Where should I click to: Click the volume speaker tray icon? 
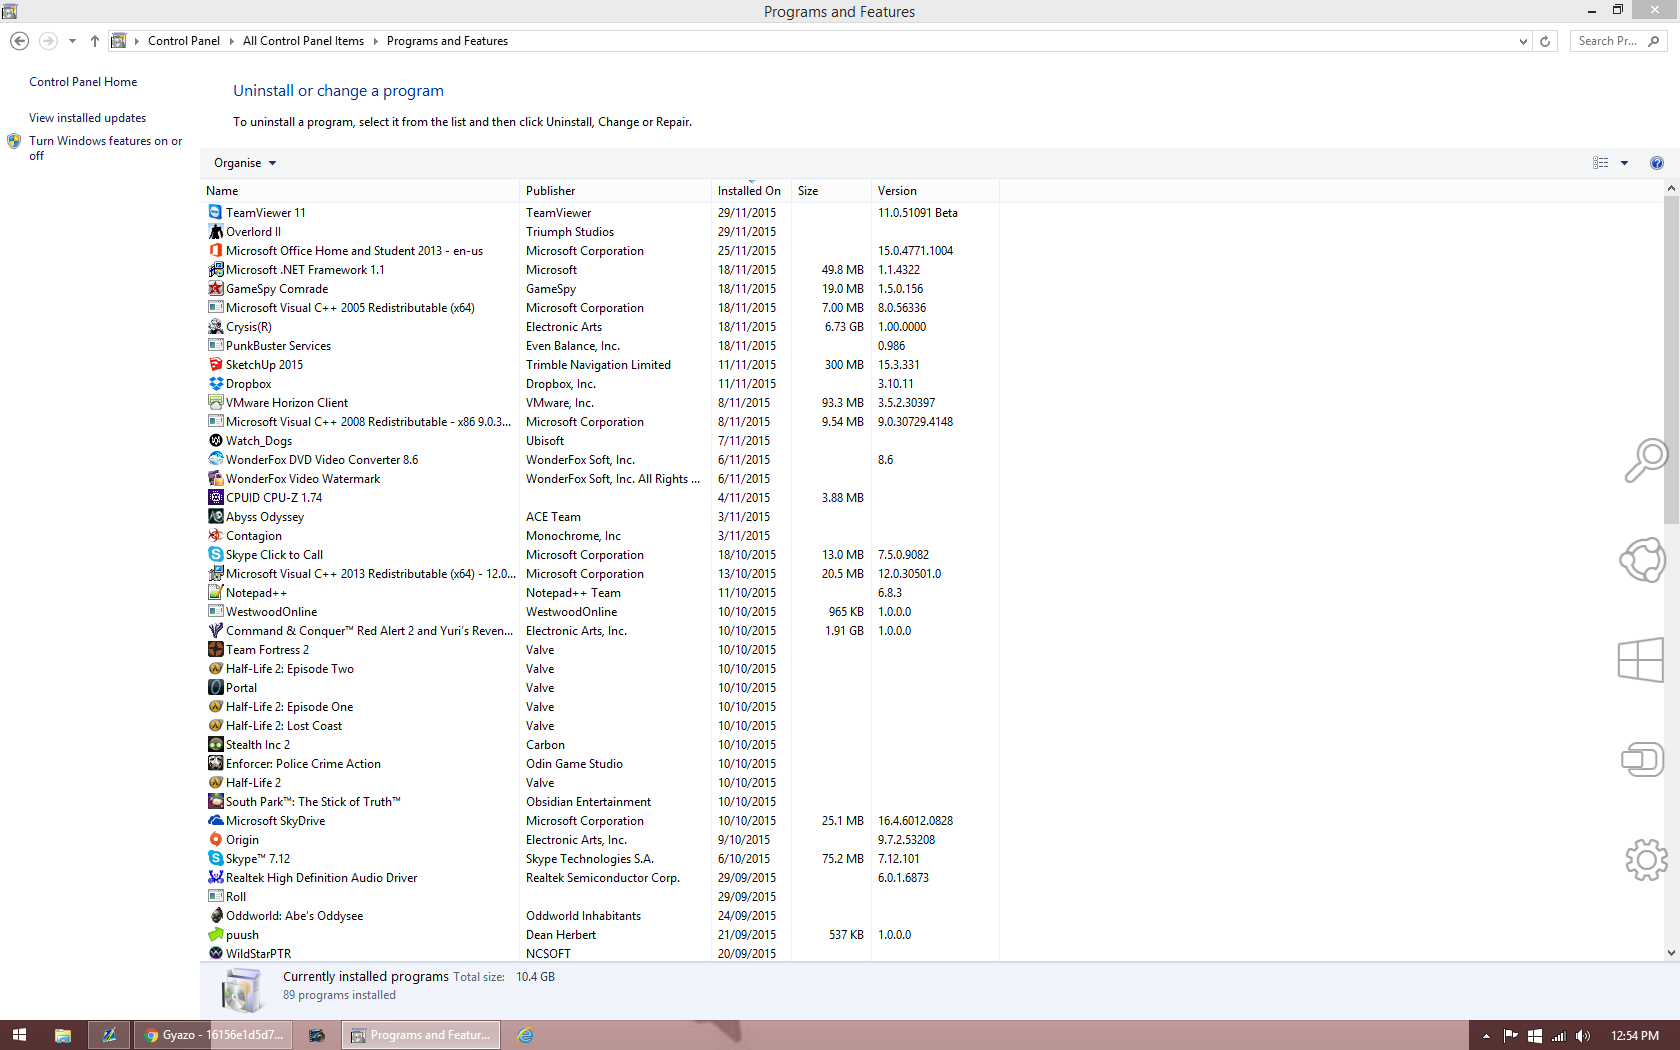pyautogui.click(x=1582, y=1036)
